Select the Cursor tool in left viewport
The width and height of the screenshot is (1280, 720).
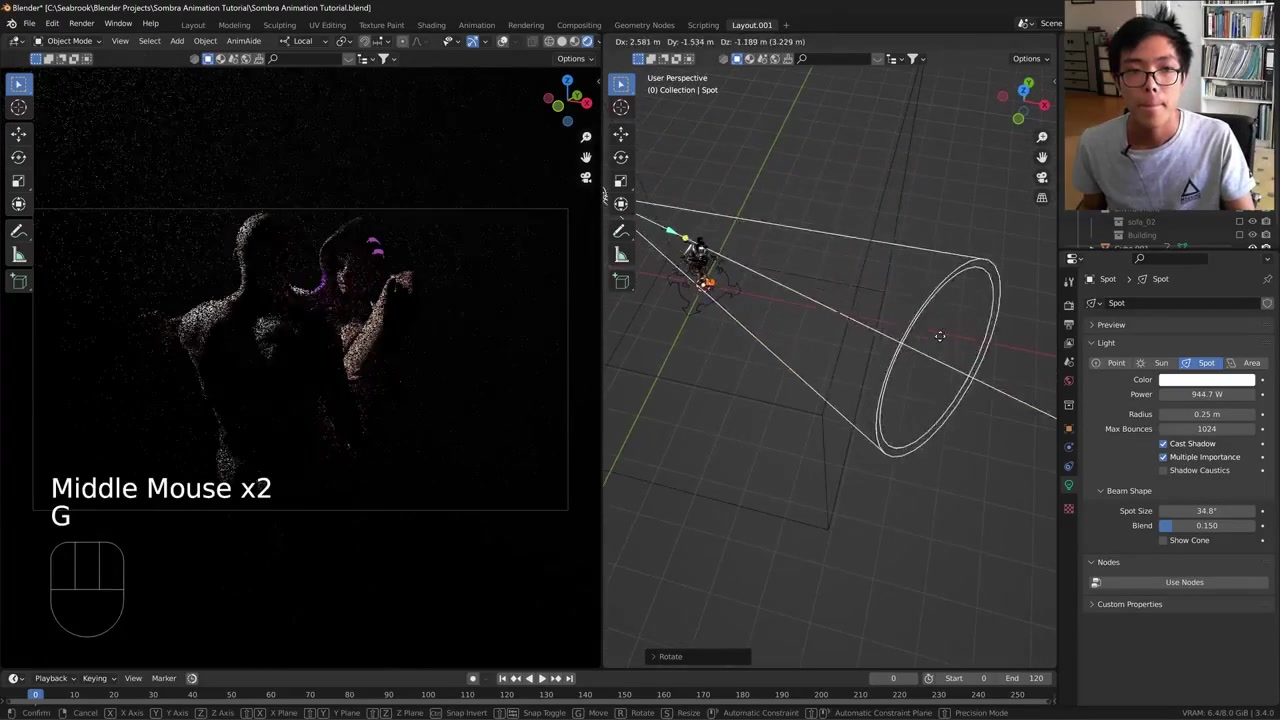[19, 108]
